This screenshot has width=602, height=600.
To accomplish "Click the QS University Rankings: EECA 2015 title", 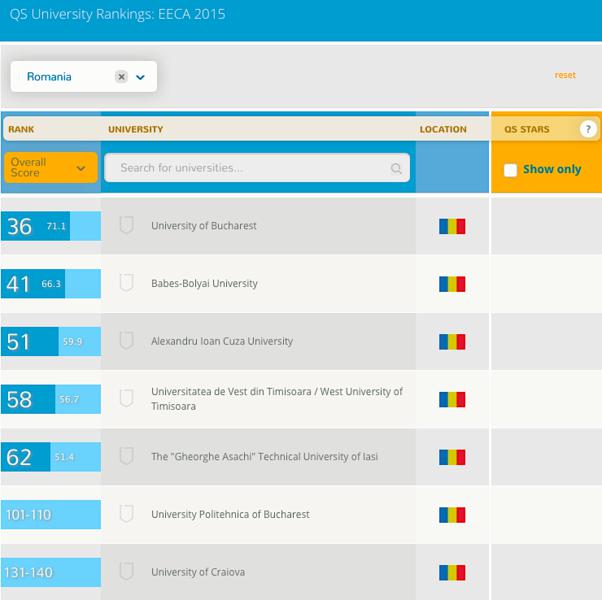I will pos(117,14).
